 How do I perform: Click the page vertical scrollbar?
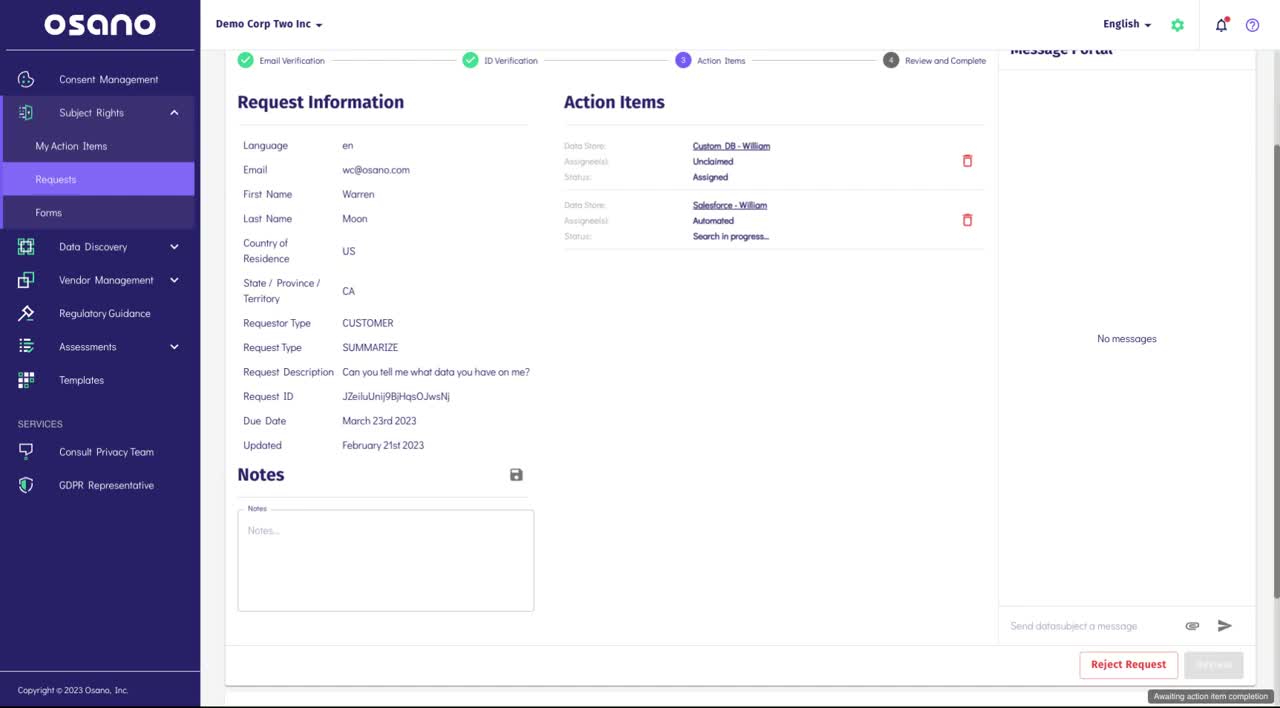(x=1275, y=370)
